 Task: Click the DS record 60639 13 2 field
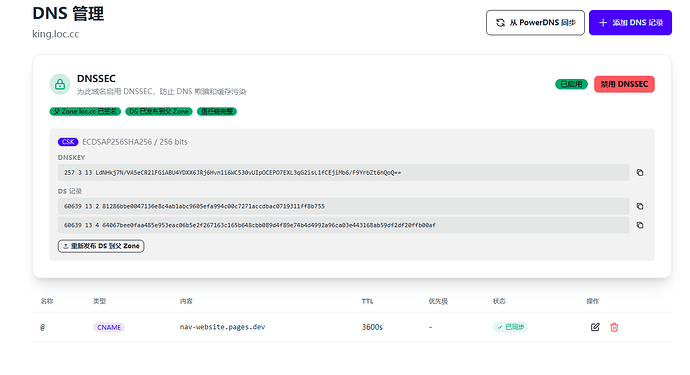point(343,206)
